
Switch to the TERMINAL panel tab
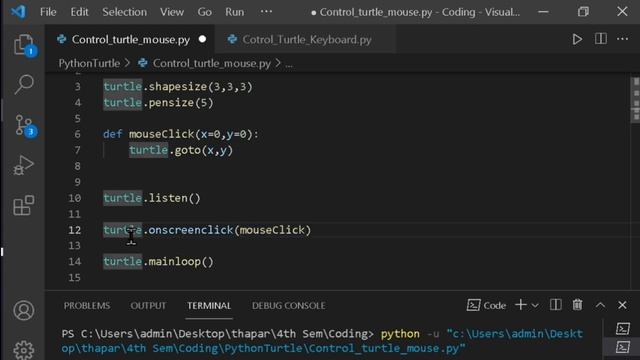(x=209, y=306)
